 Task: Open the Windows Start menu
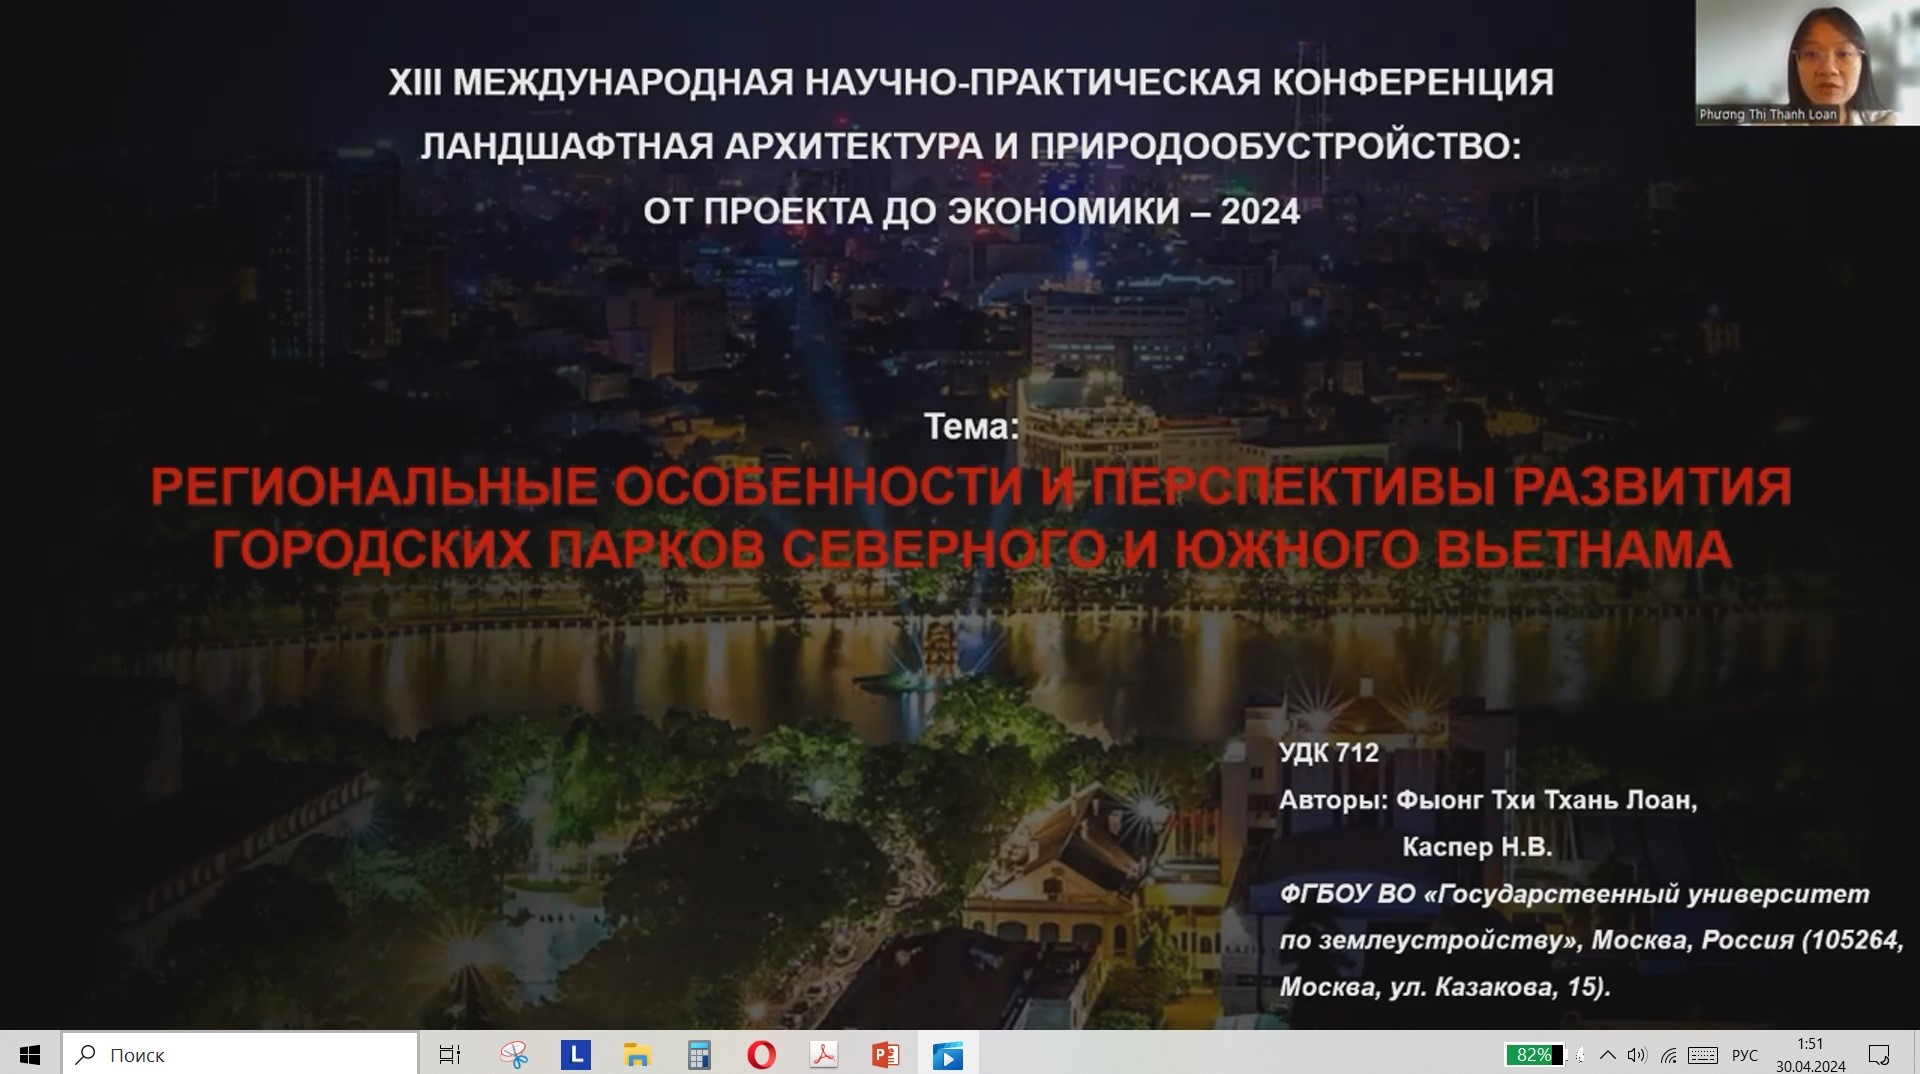coord(30,1054)
